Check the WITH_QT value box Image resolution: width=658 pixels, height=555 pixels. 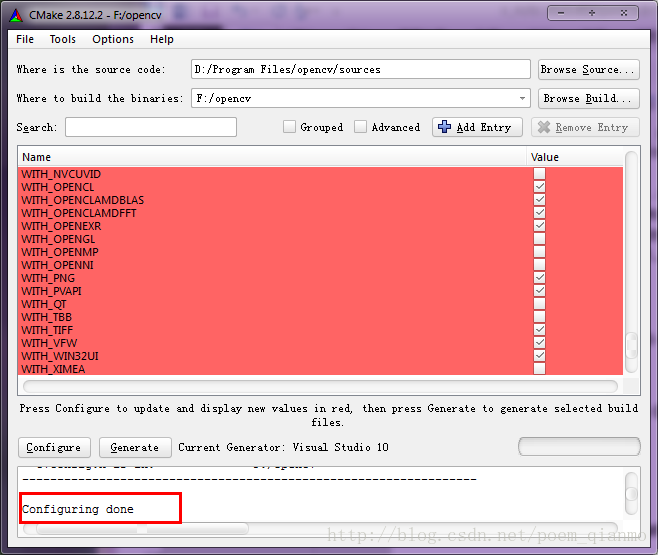pyautogui.click(x=539, y=304)
